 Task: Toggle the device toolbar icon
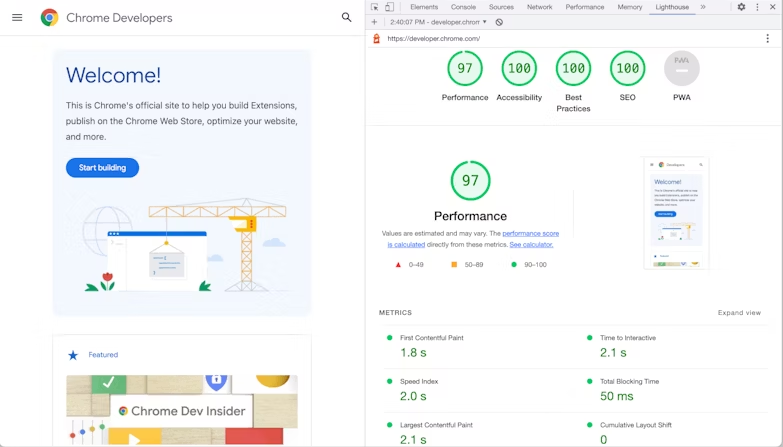coord(390,7)
